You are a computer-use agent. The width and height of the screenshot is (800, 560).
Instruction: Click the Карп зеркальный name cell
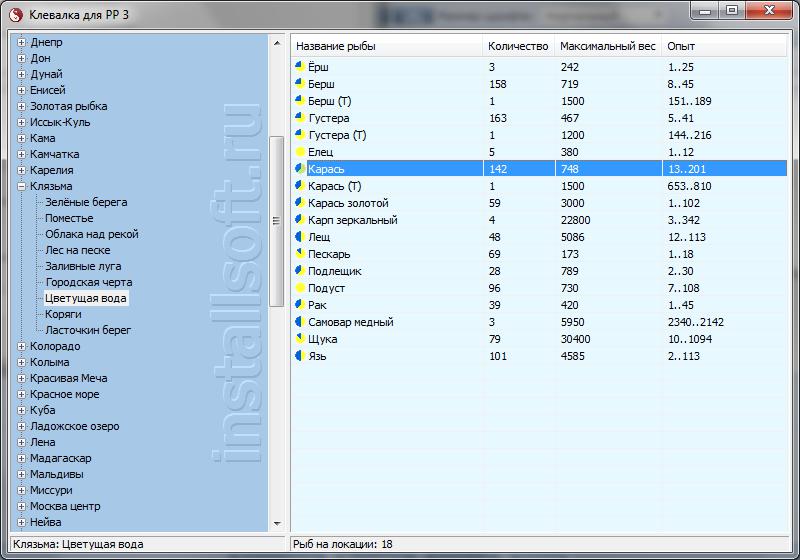pyautogui.click(x=353, y=220)
